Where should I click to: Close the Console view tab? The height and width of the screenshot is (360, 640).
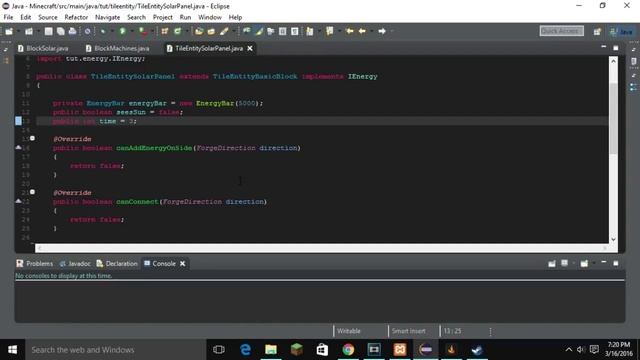coord(182,264)
